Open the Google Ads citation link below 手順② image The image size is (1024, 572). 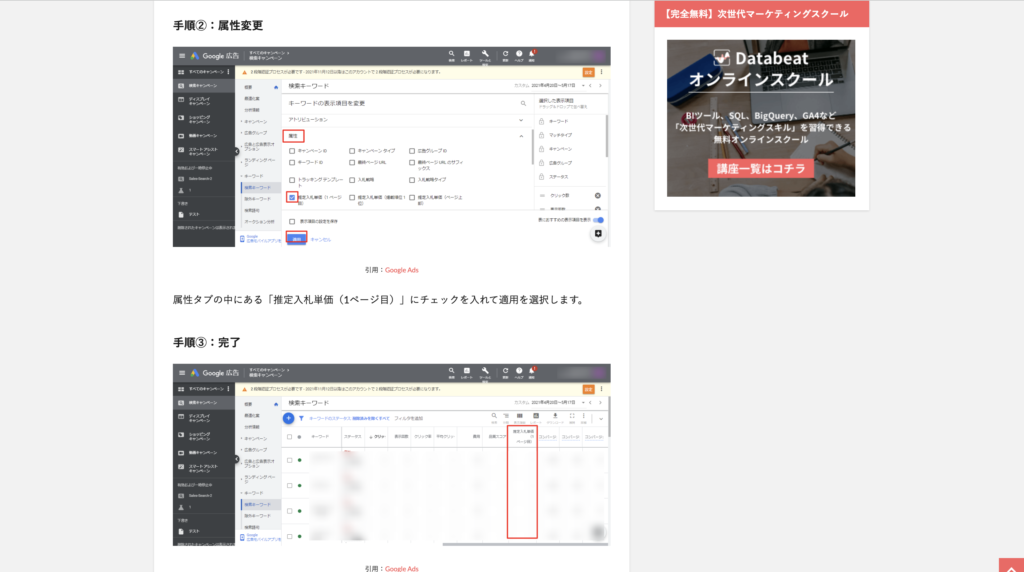coord(401,270)
